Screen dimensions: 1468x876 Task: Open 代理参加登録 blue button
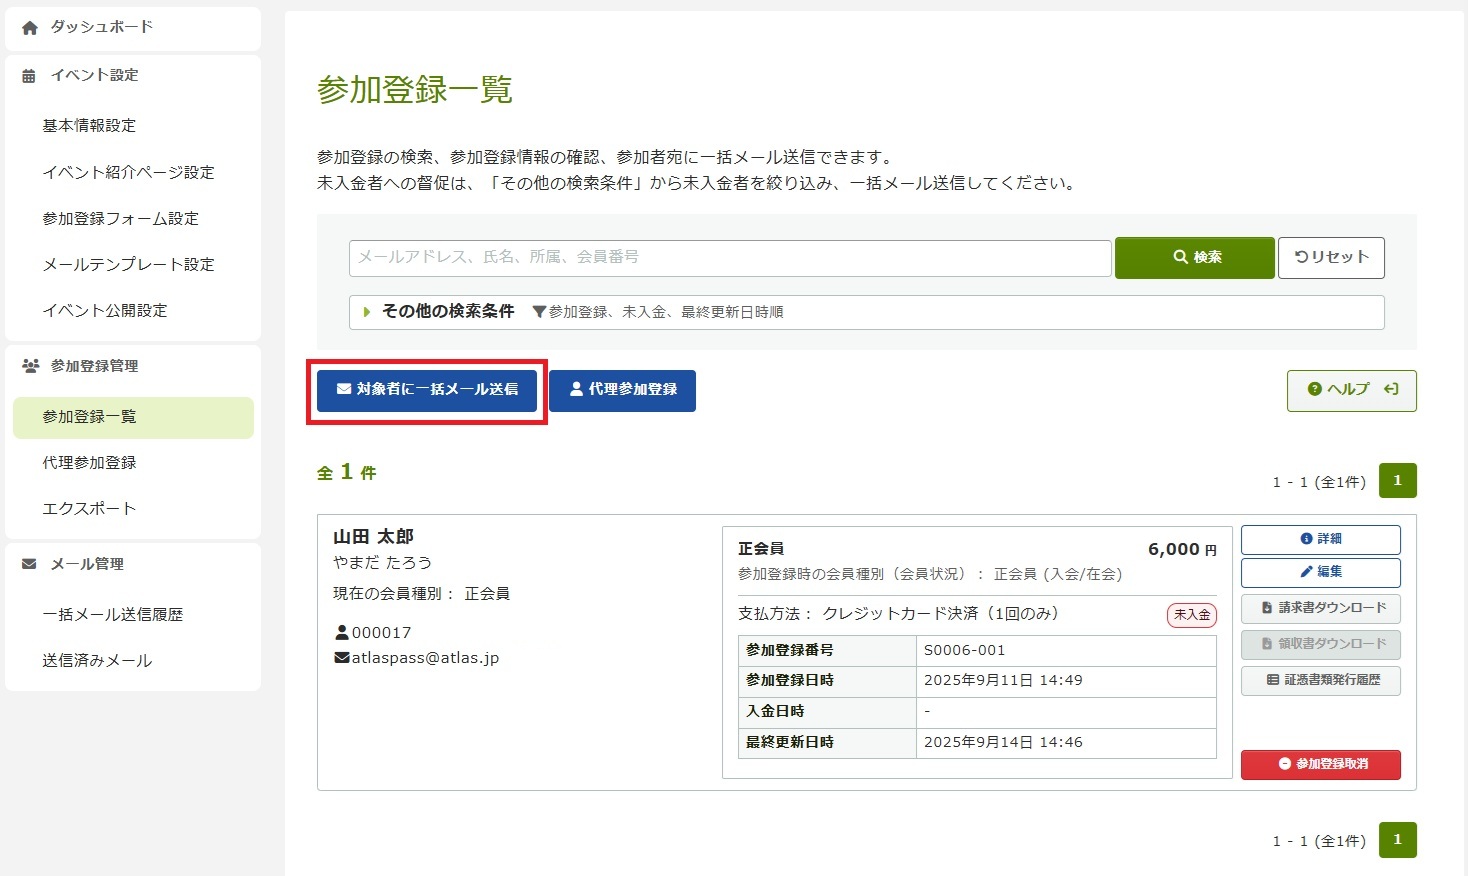[x=622, y=390]
